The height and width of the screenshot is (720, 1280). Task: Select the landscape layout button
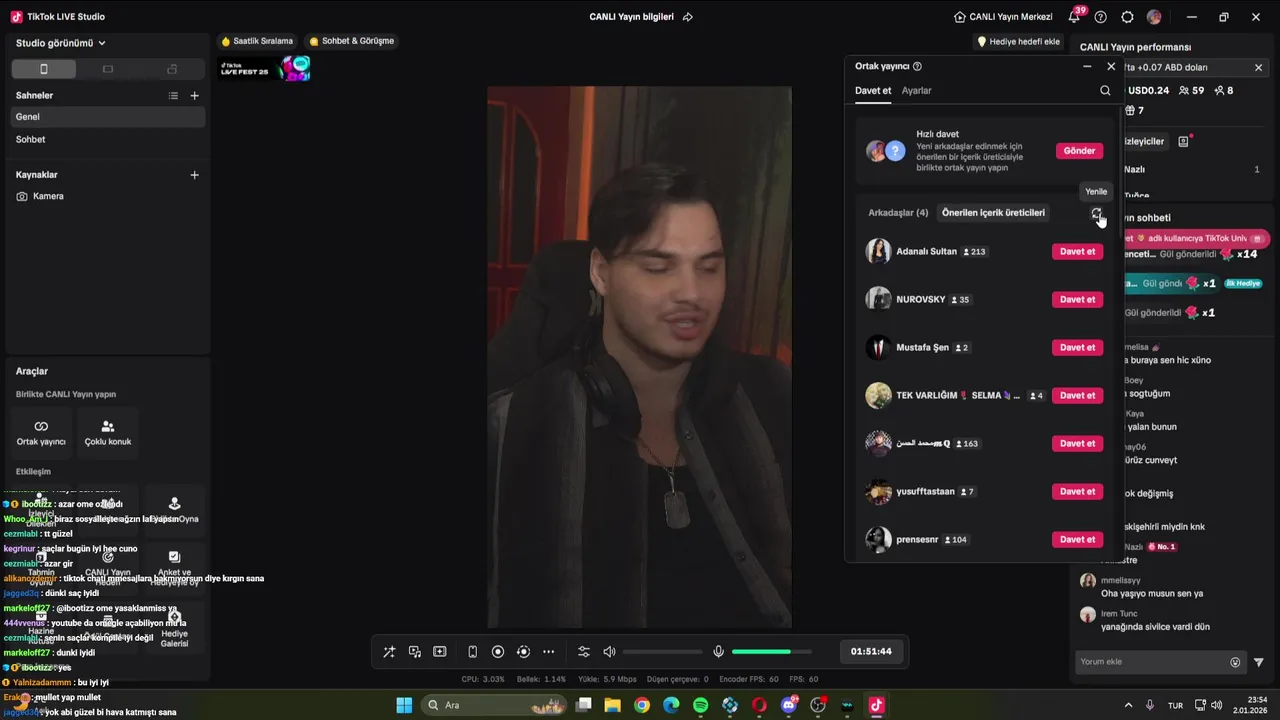coord(108,69)
